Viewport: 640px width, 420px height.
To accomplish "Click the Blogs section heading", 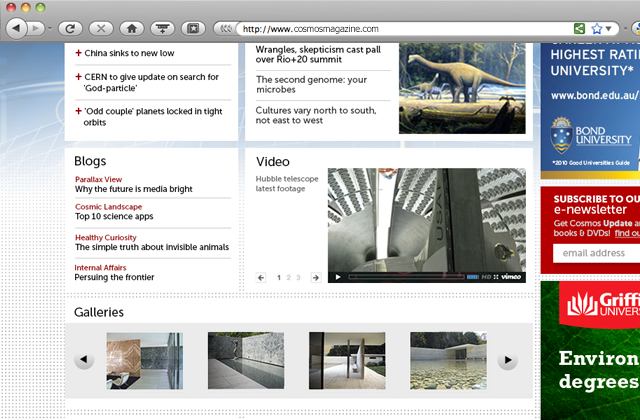I will (90, 161).
